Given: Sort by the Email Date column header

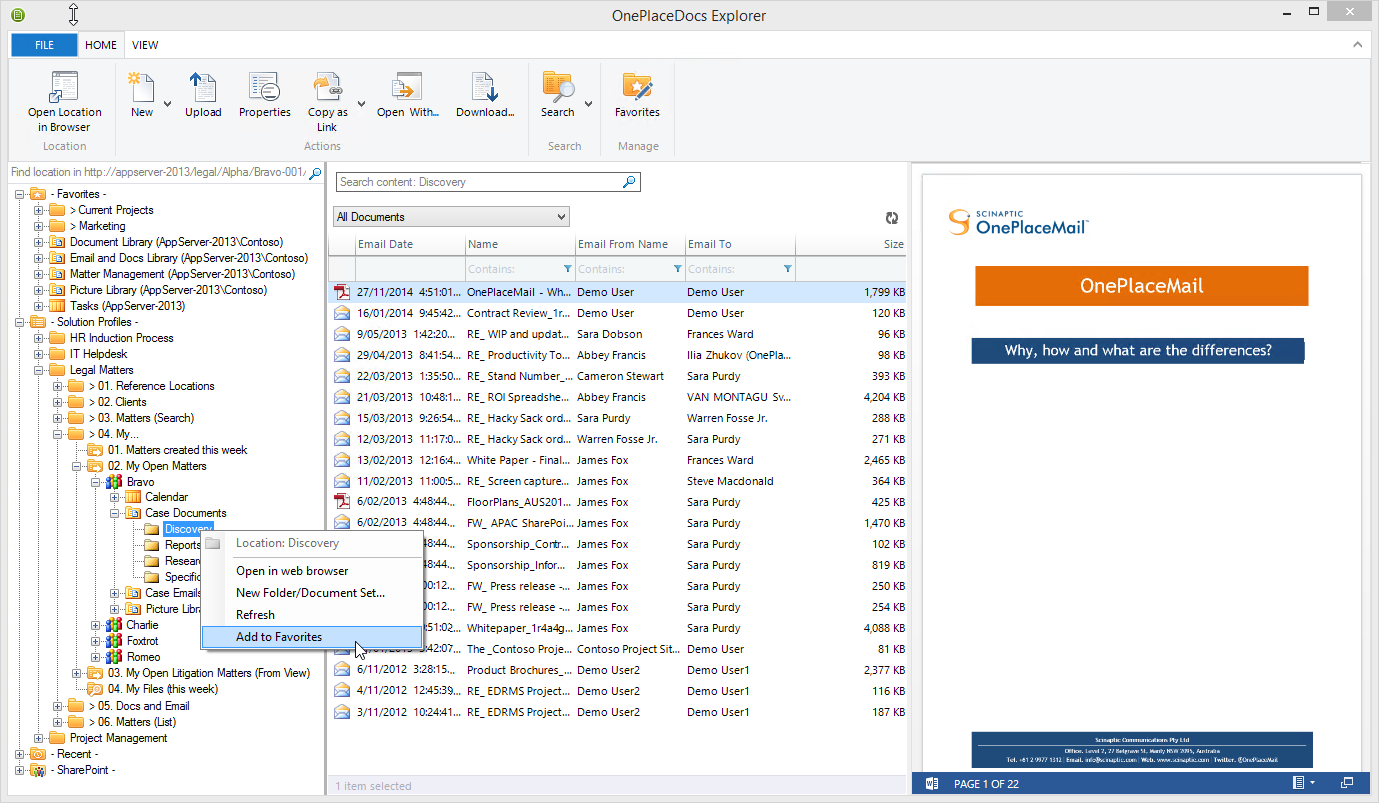Looking at the screenshot, I should 410,244.
